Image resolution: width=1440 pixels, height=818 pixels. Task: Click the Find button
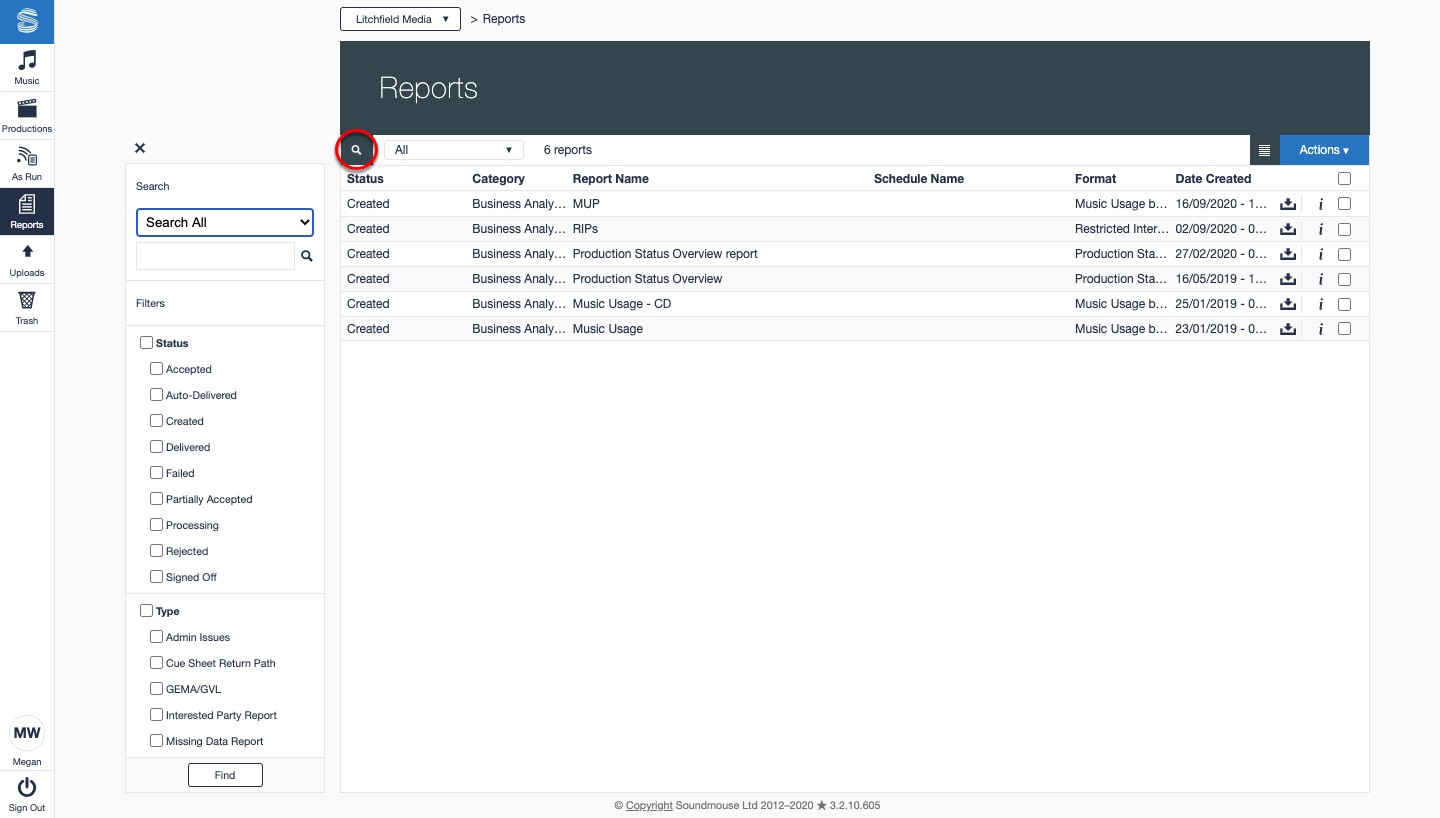tap(225, 775)
